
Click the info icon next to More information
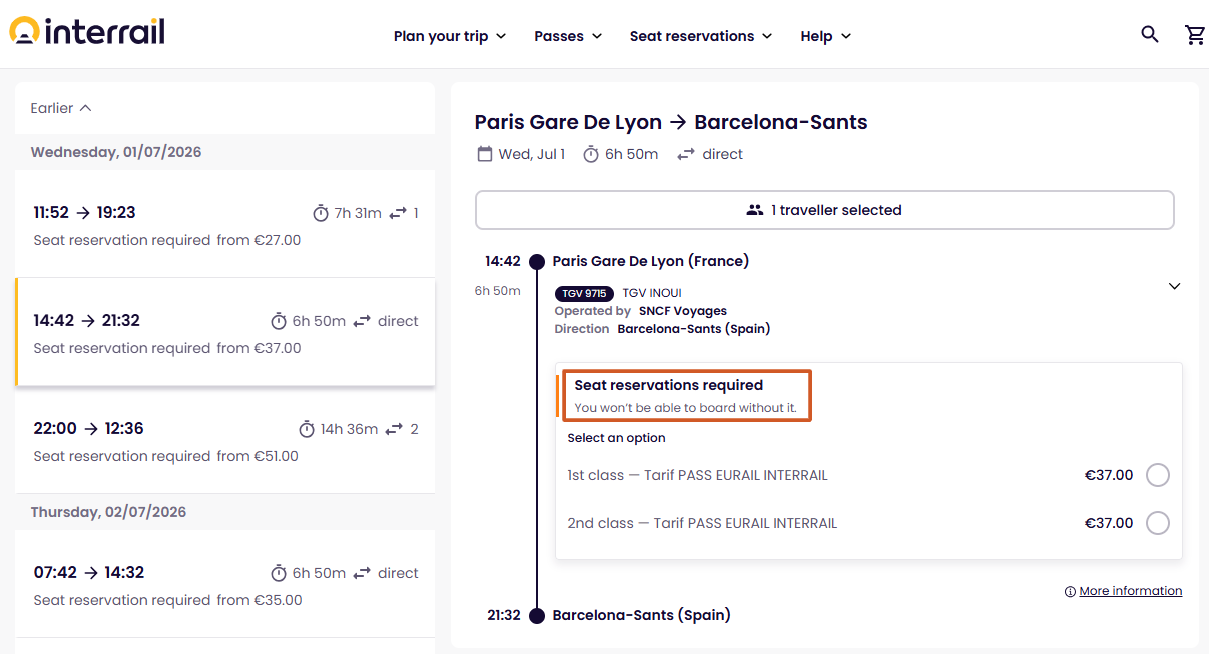(x=1070, y=591)
